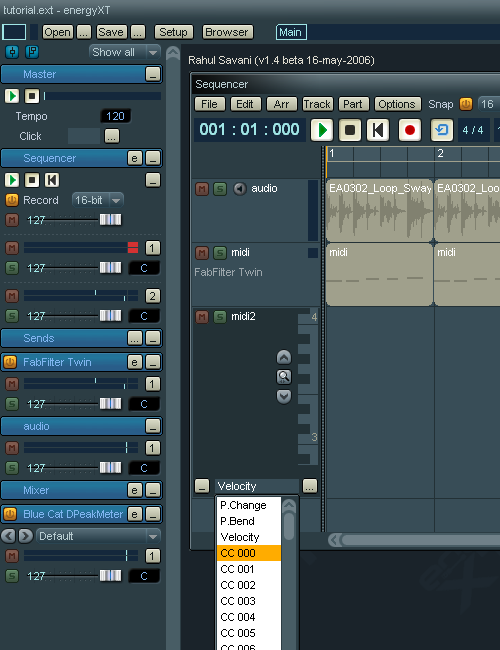Solo the midi track in sequencer
Image resolution: width=500 pixels, height=650 pixels.
point(220,253)
